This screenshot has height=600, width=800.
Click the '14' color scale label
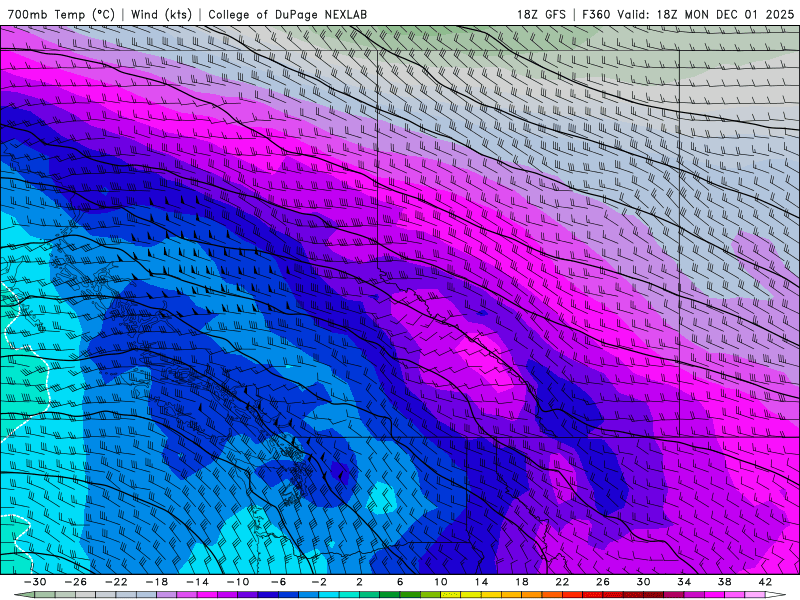pos(481,582)
